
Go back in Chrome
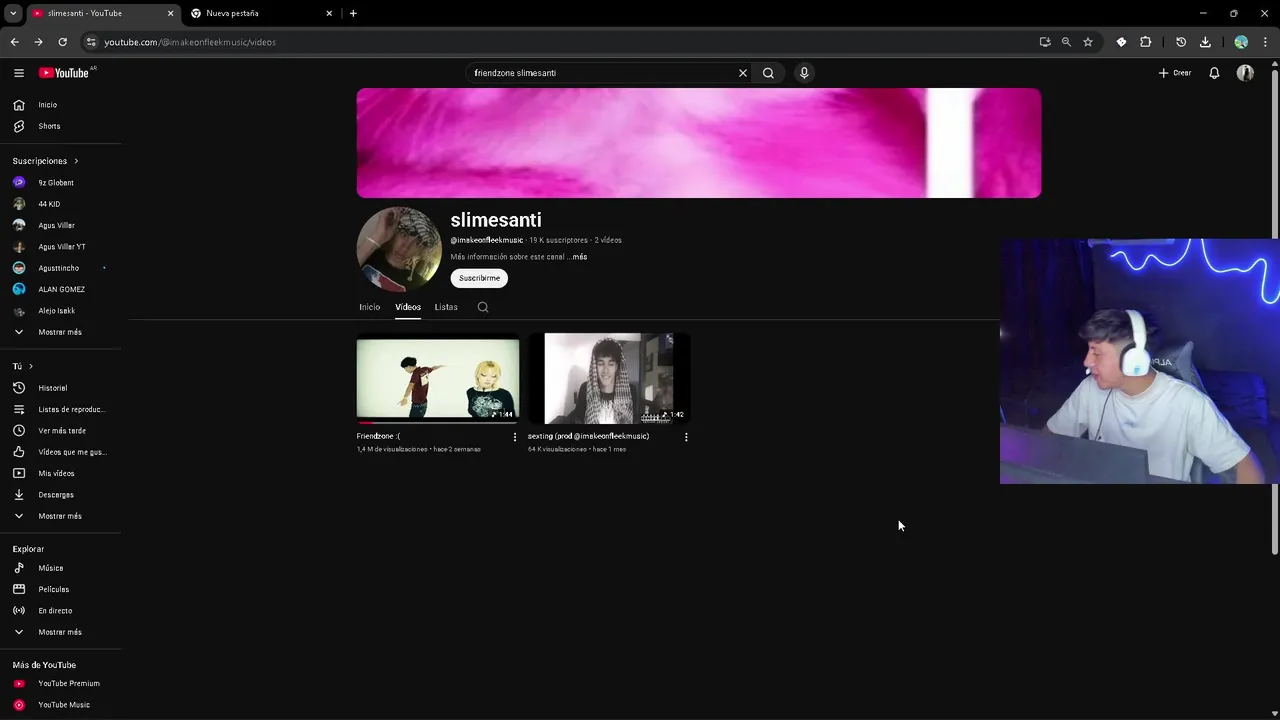coord(14,42)
